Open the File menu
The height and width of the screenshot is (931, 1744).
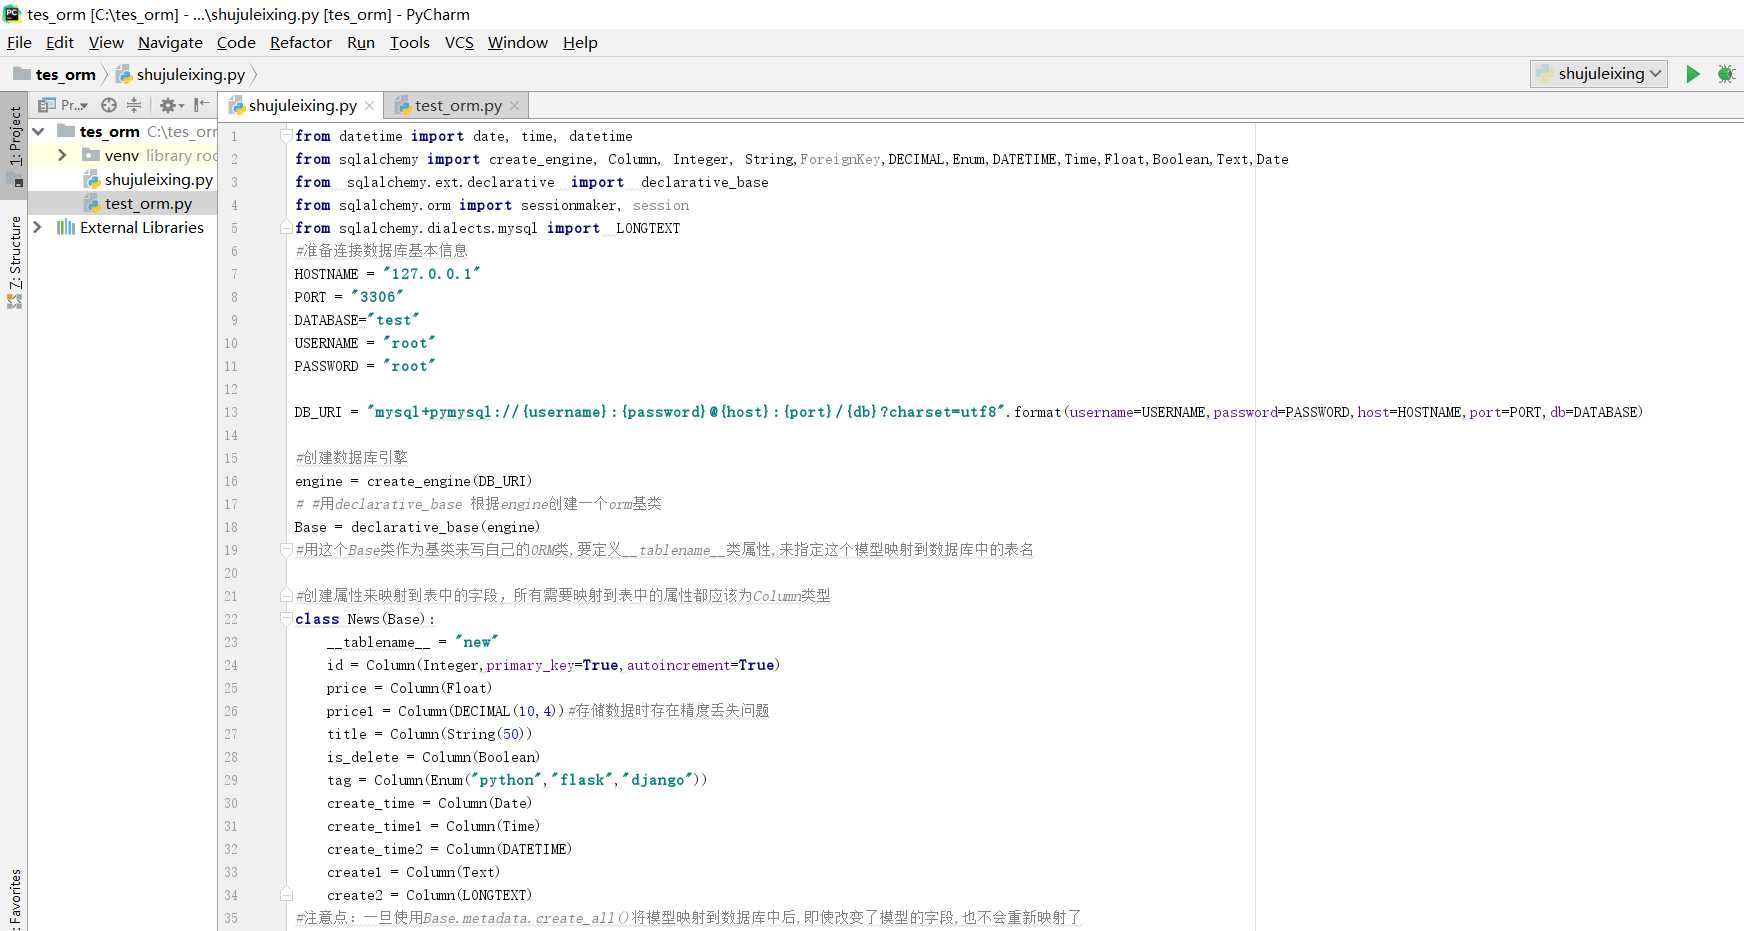coord(19,42)
